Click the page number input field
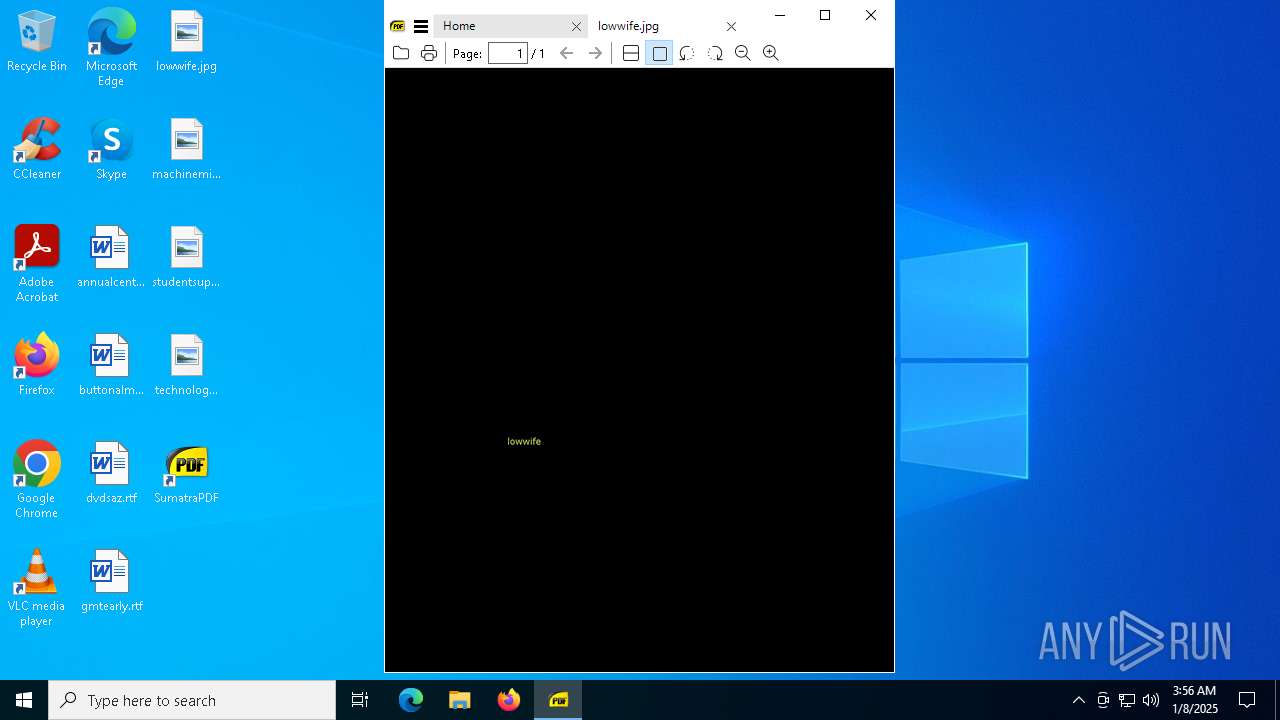The image size is (1280, 720). click(507, 53)
